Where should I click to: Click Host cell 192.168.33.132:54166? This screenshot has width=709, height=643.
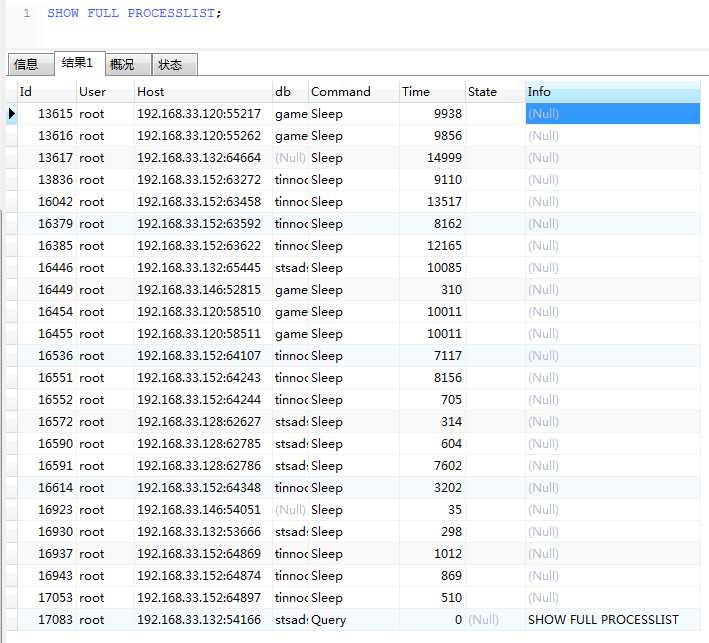tap(203, 620)
